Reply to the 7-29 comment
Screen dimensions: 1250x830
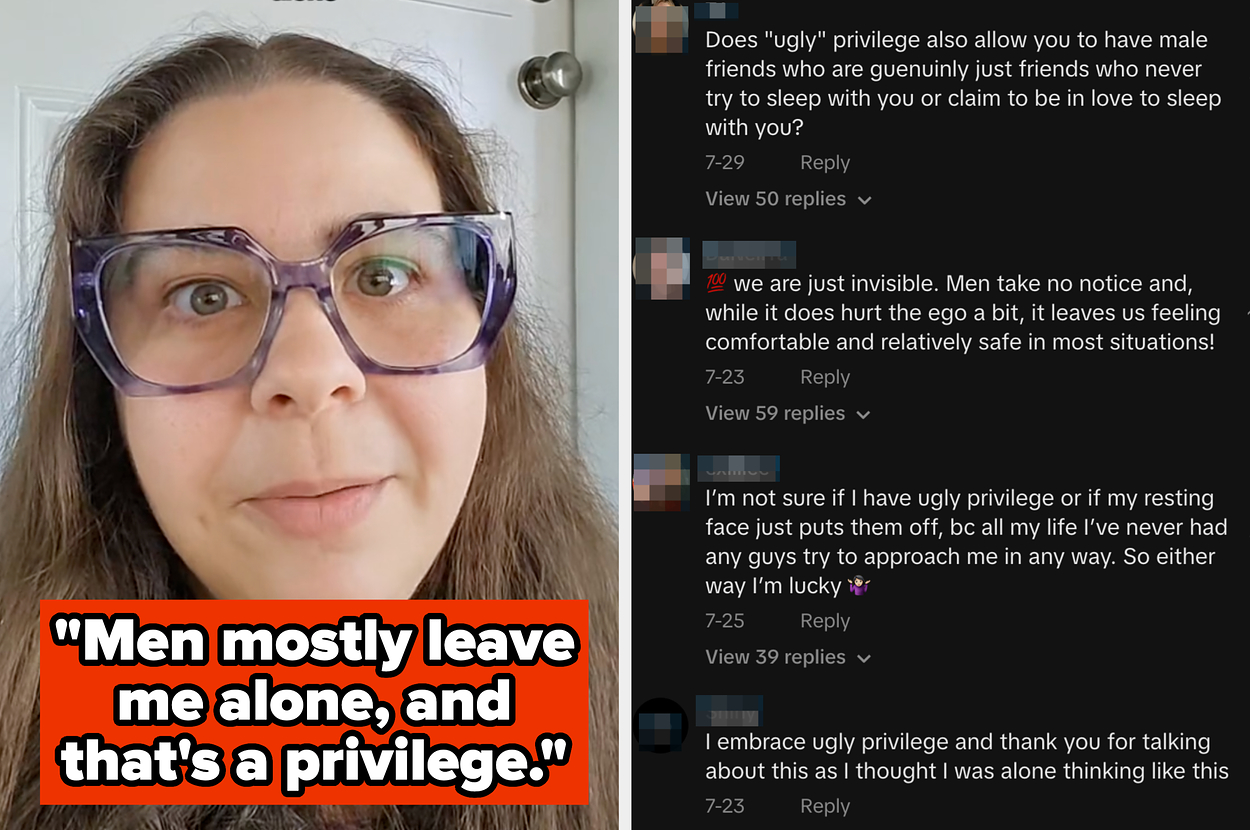point(825,163)
